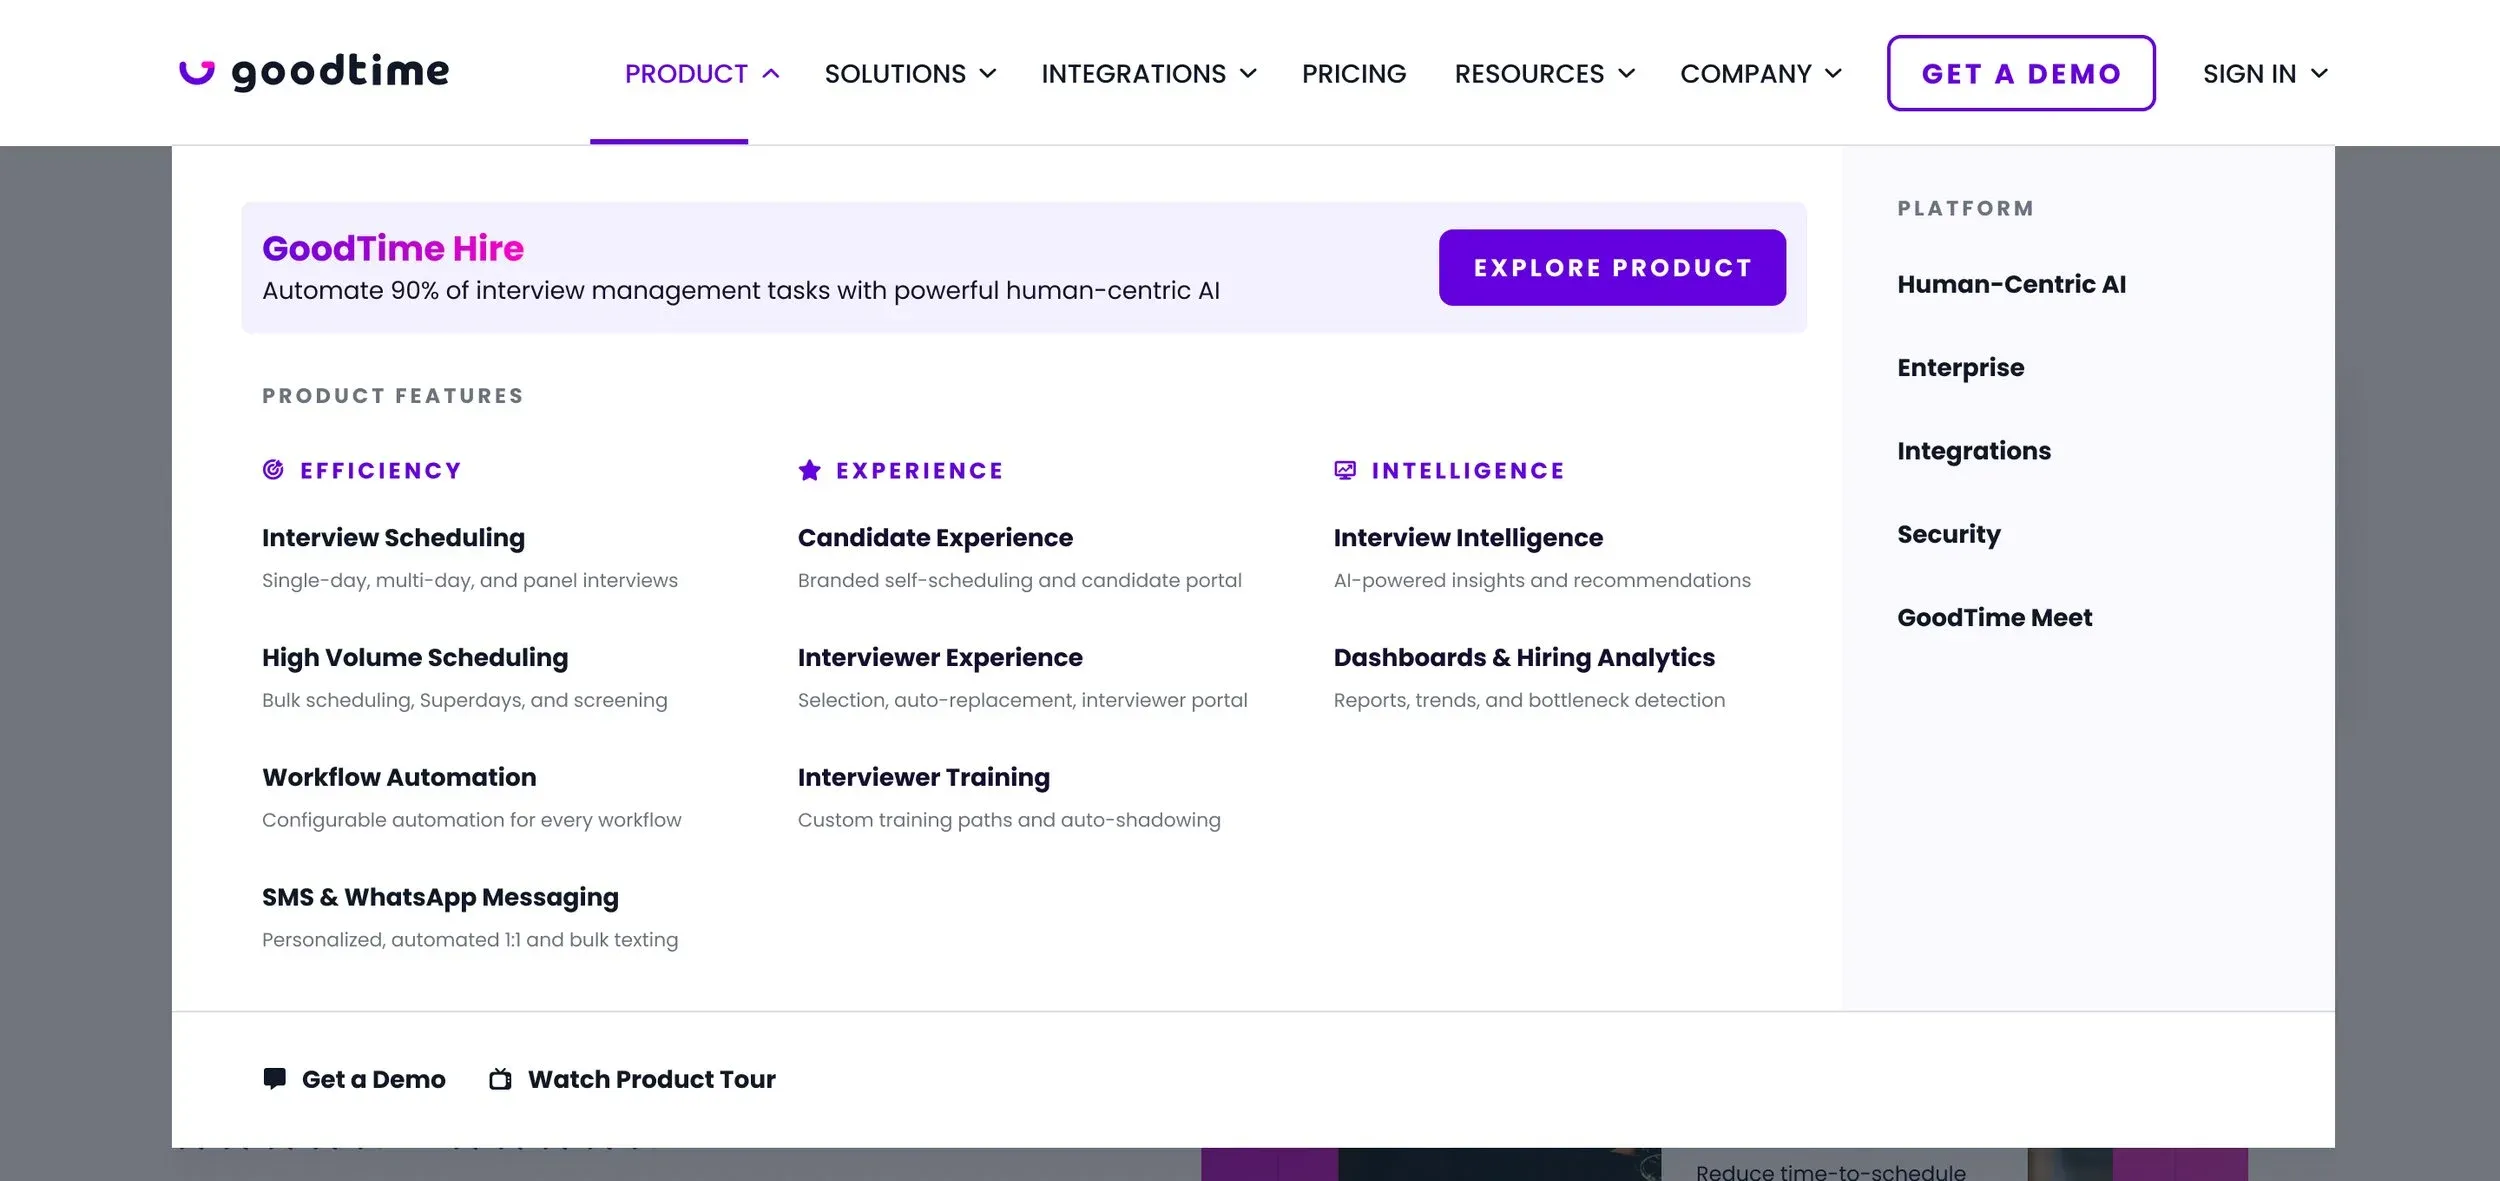Open the Interviewer Experience feature
2500x1181 pixels.
940,658
